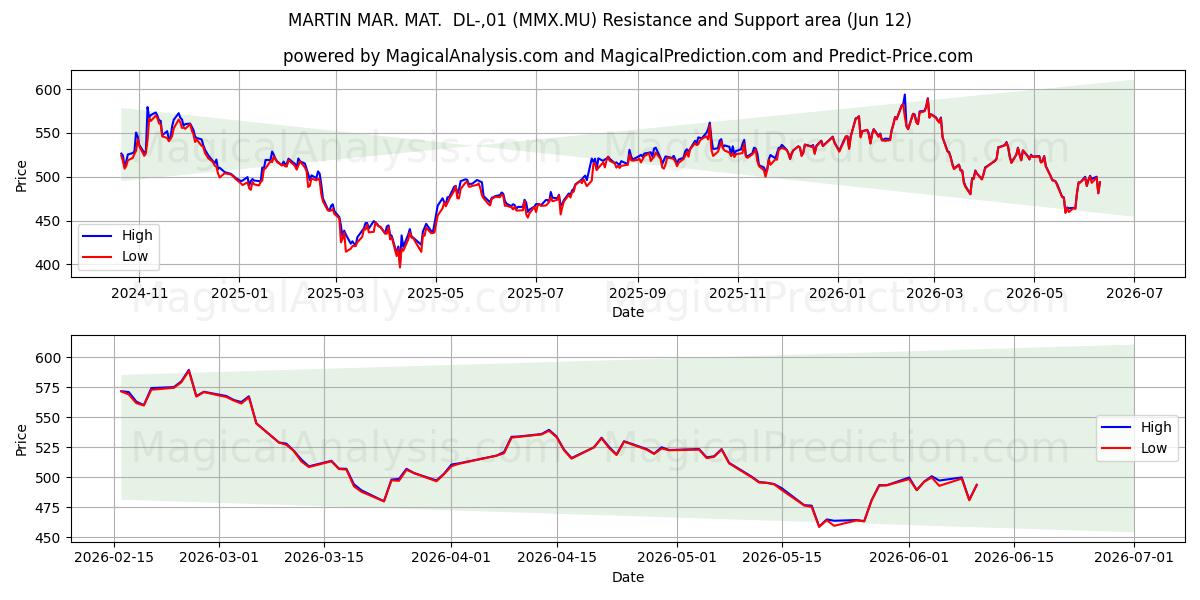1200x600 pixels.
Task: Click the '475' y-axis label in the lower chart
Action: (x=50, y=508)
